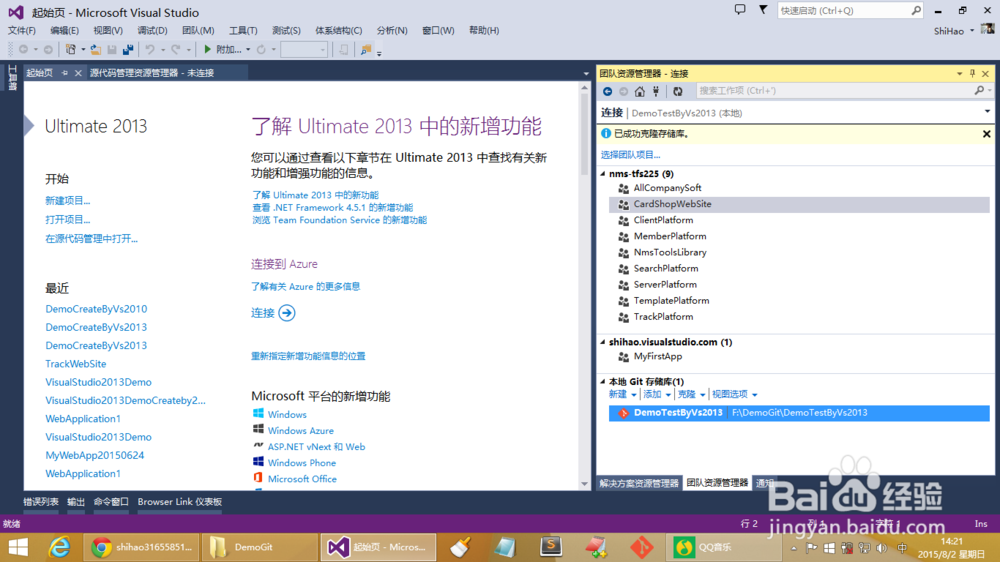Open the document tab list dropdown
1000x562 pixels.
(586, 73)
